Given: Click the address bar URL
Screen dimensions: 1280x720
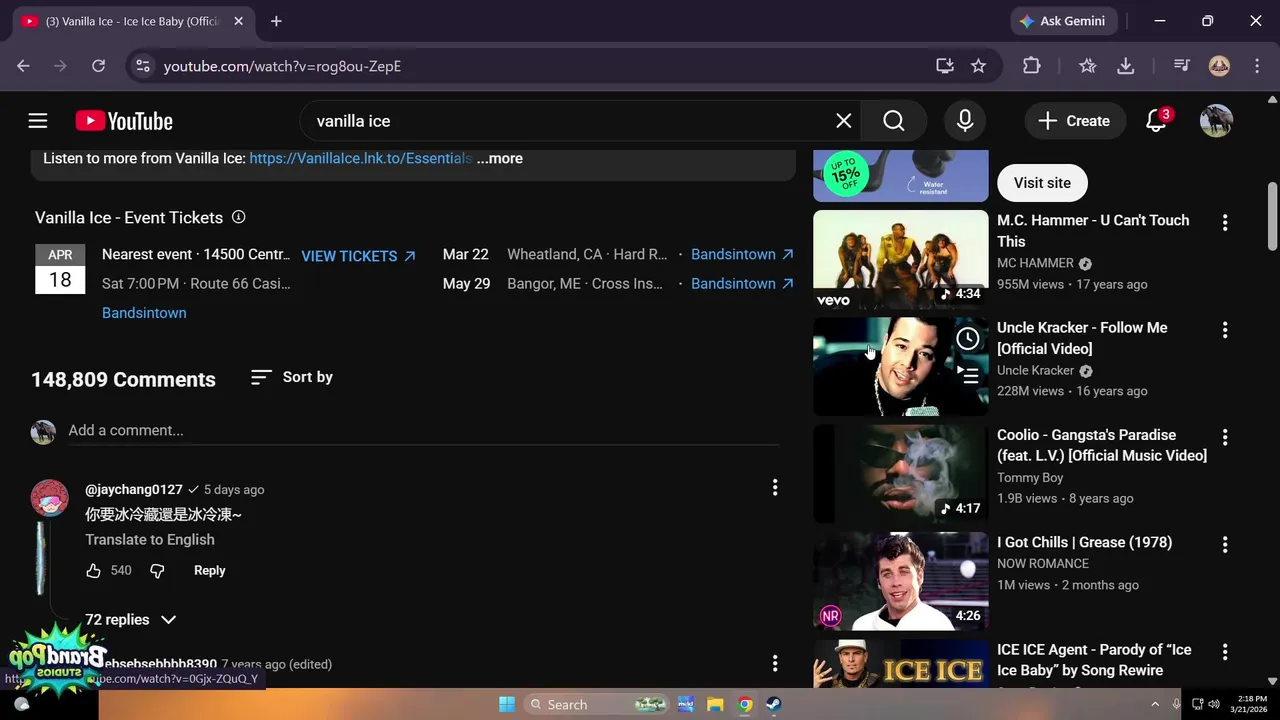Looking at the screenshot, I should [x=282, y=66].
